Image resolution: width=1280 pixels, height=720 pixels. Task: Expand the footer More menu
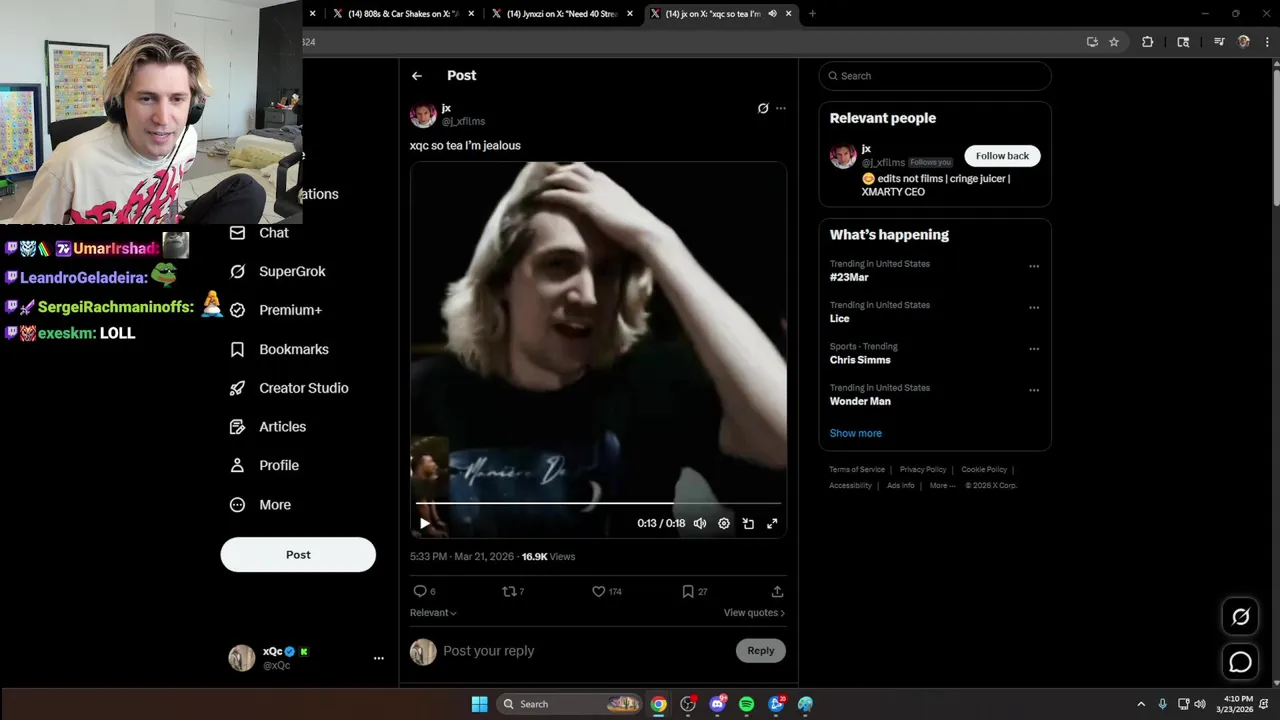[942, 486]
